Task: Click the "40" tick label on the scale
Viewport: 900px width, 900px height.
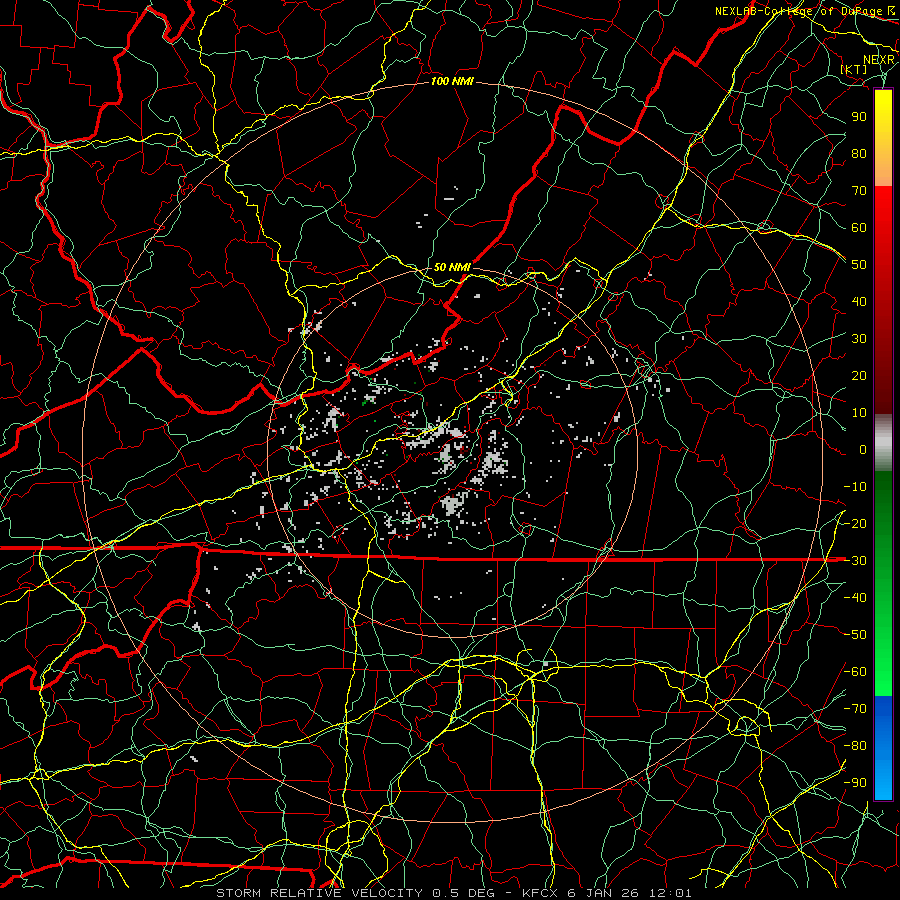Action: pyautogui.click(x=859, y=301)
